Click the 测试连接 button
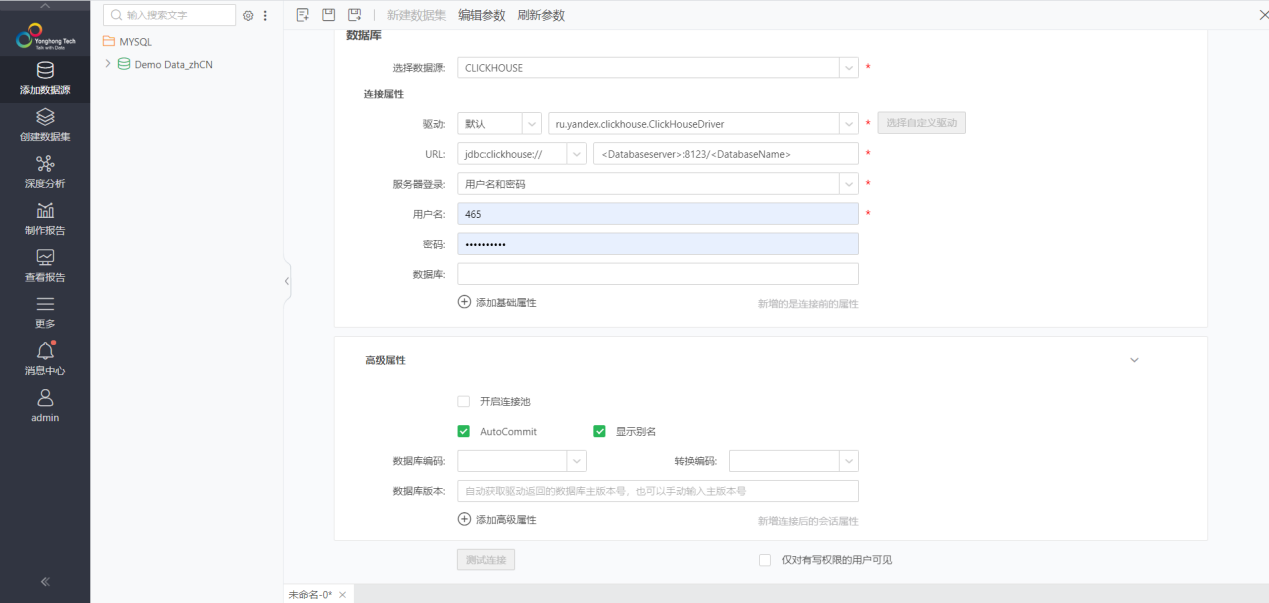The image size is (1269, 603). pyautogui.click(x=486, y=560)
